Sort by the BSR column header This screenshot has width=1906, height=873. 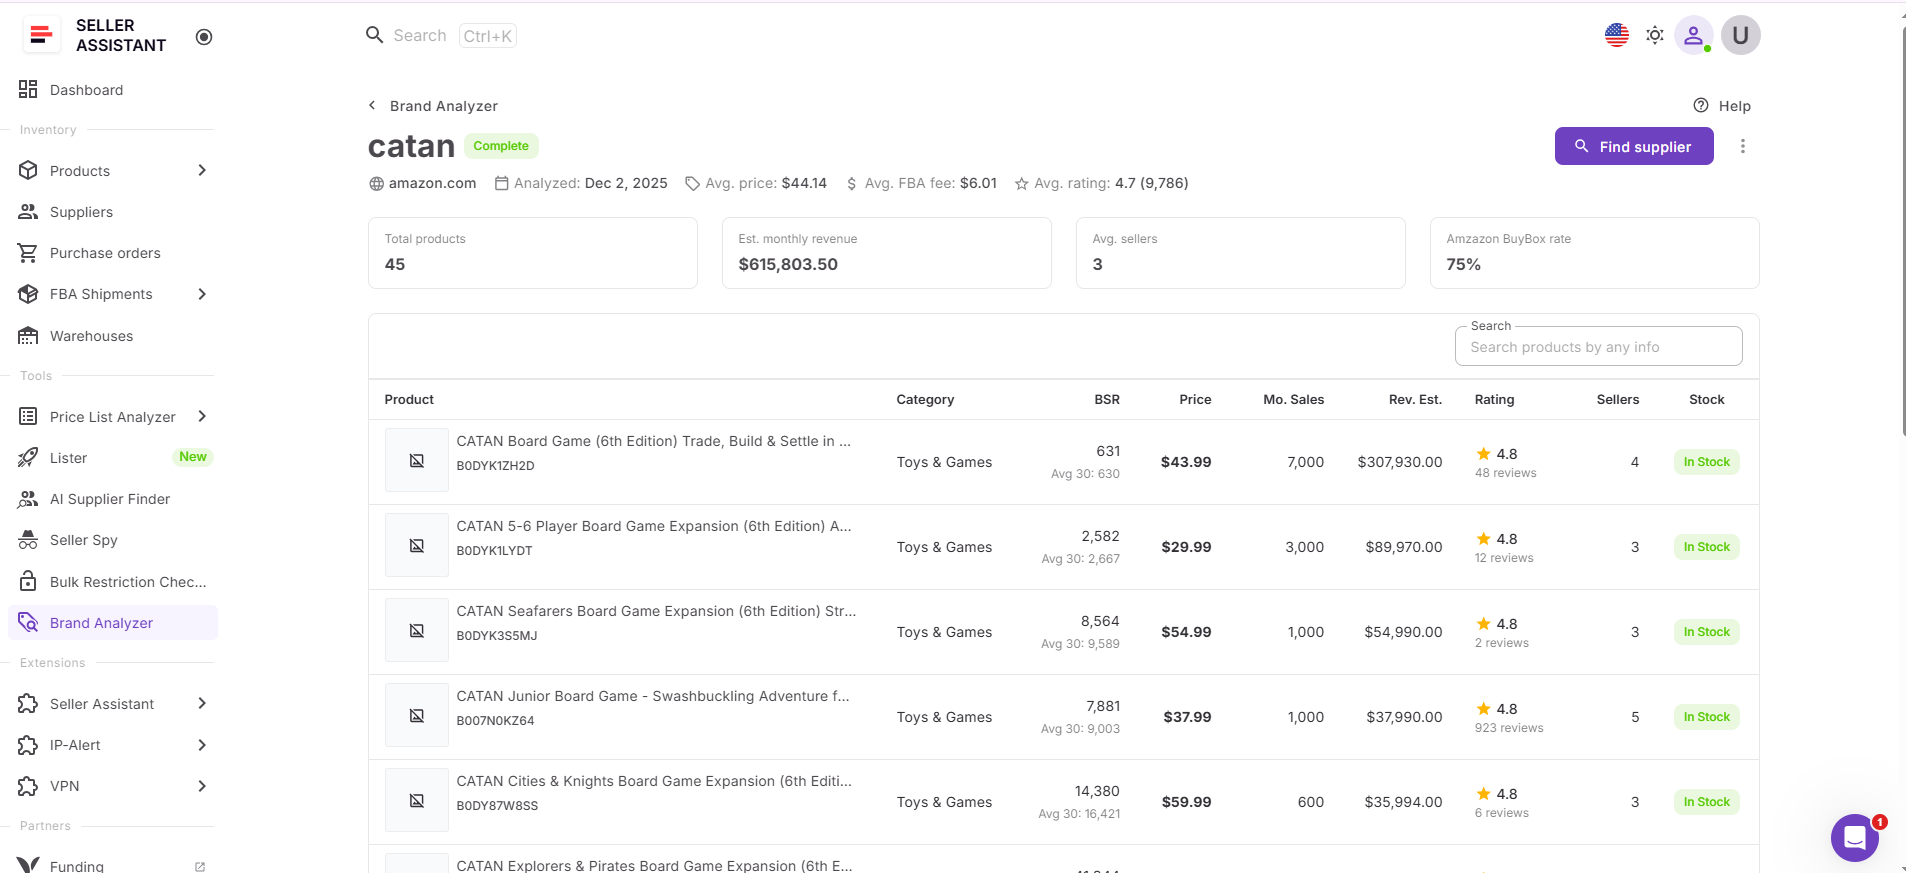1107,399
